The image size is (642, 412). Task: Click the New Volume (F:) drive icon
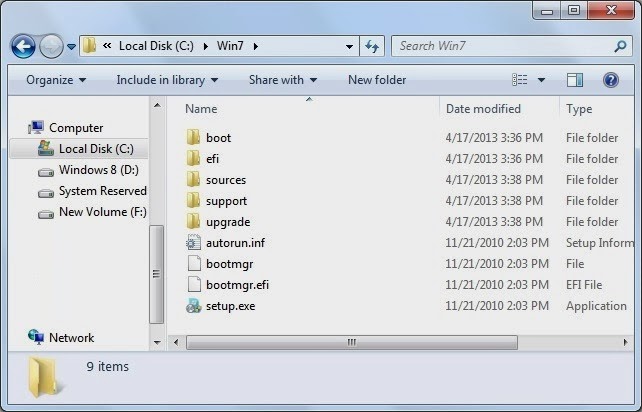click(x=46, y=214)
